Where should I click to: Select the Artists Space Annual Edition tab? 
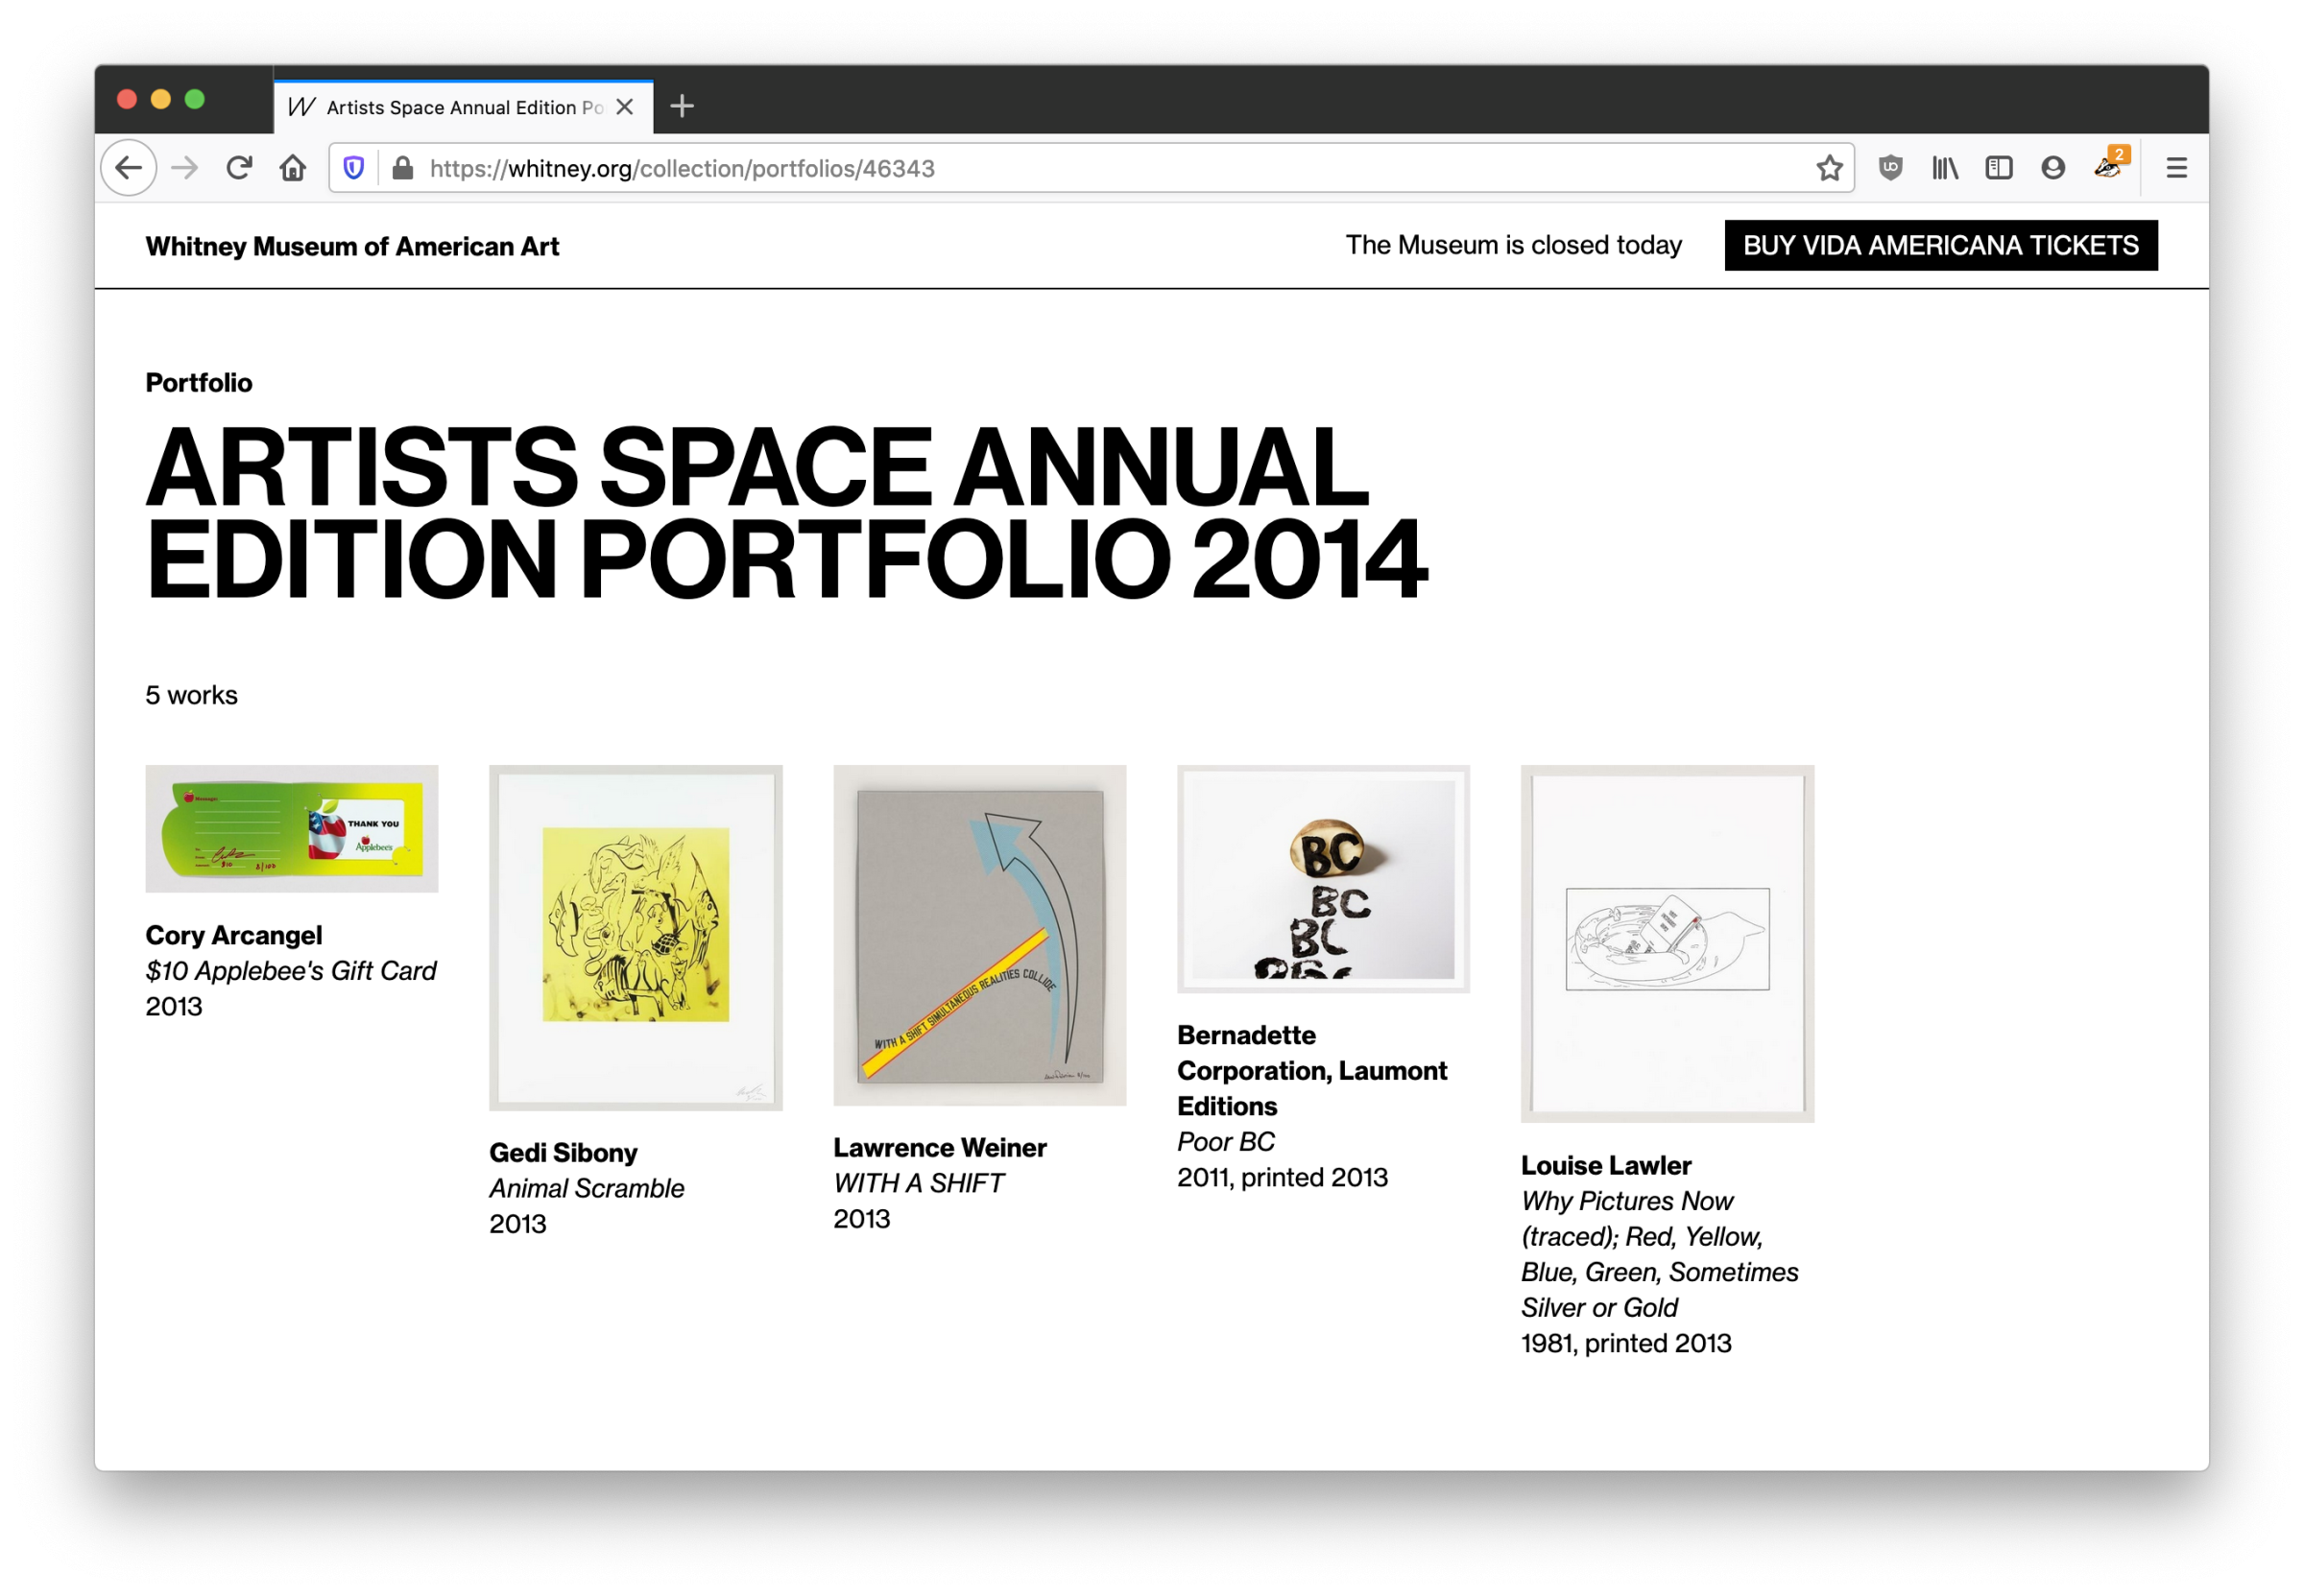(x=463, y=107)
